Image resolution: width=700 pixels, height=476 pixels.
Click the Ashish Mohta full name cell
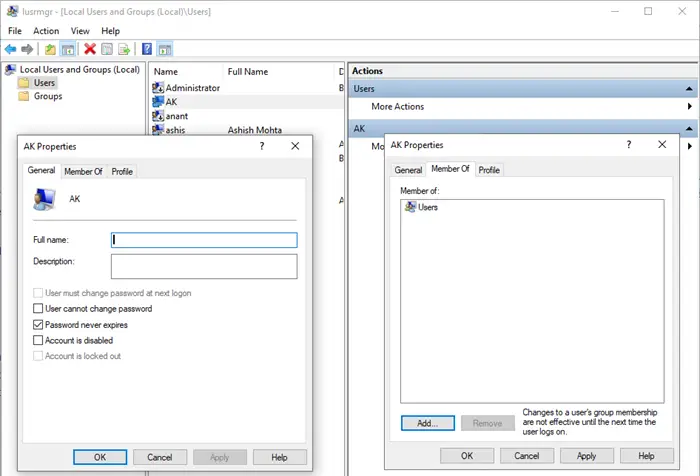click(255, 130)
